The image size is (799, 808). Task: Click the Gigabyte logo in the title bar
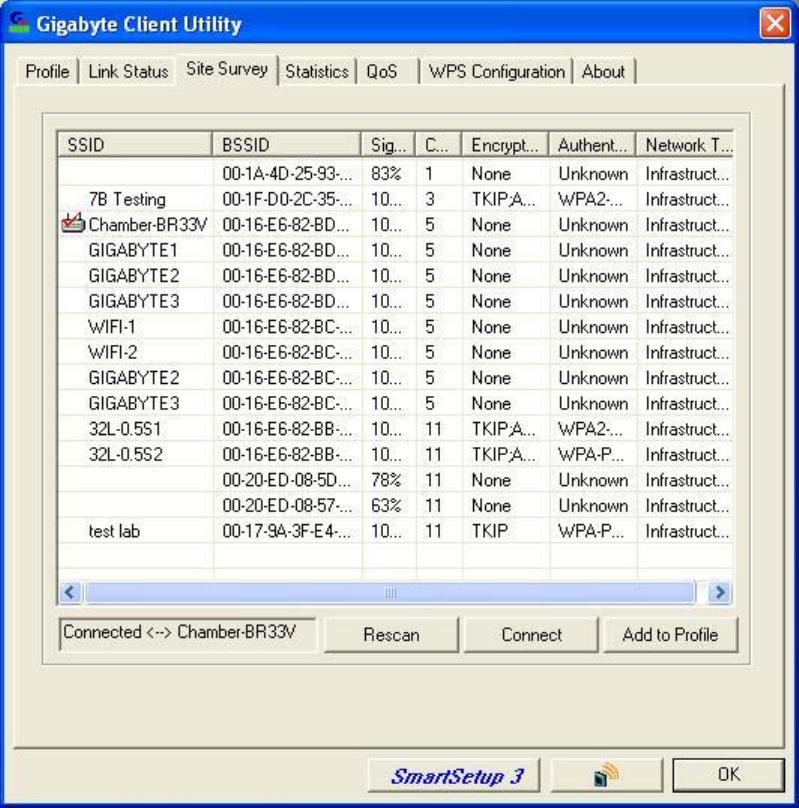[19, 23]
